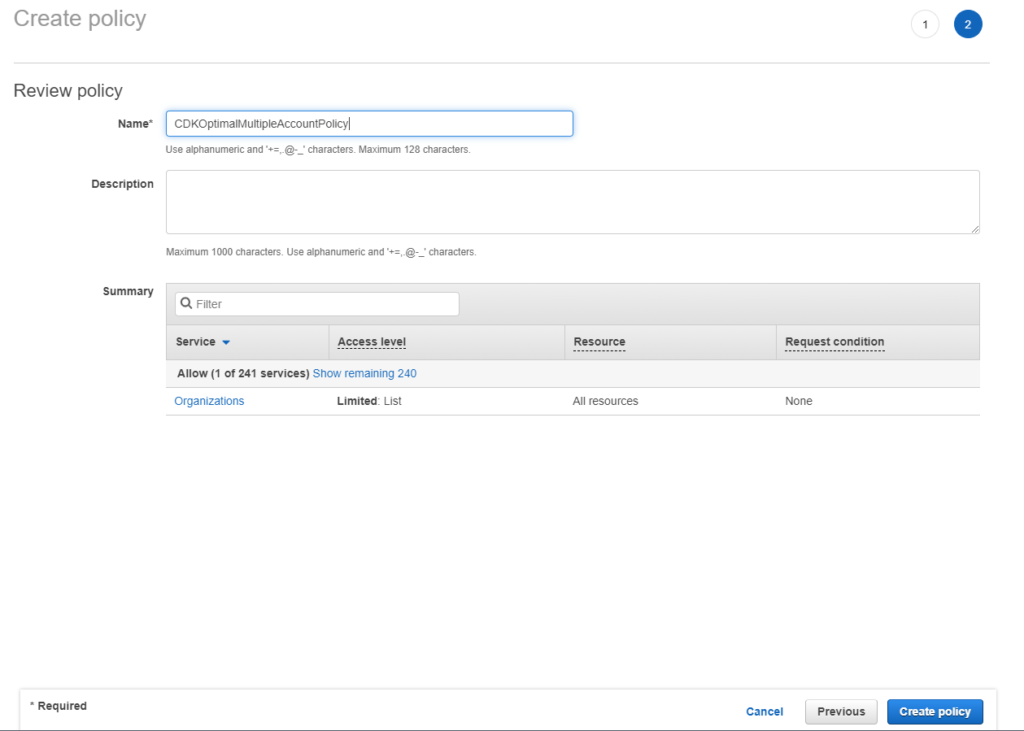Click inside the Name input field

pos(368,123)
